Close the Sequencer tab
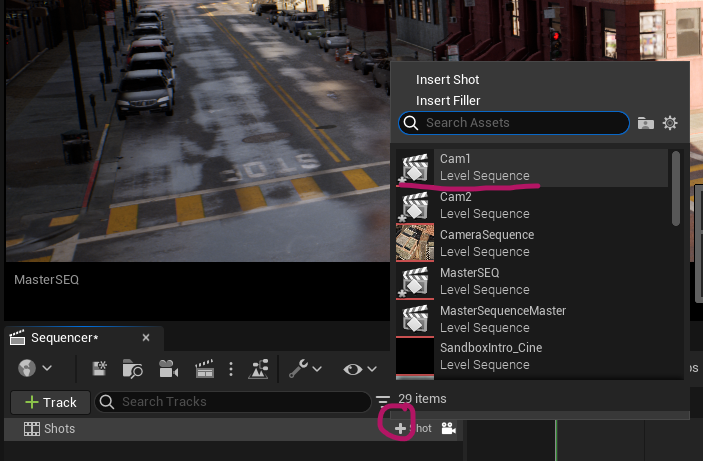The image size is (703, 461). [x=146, y=338]
